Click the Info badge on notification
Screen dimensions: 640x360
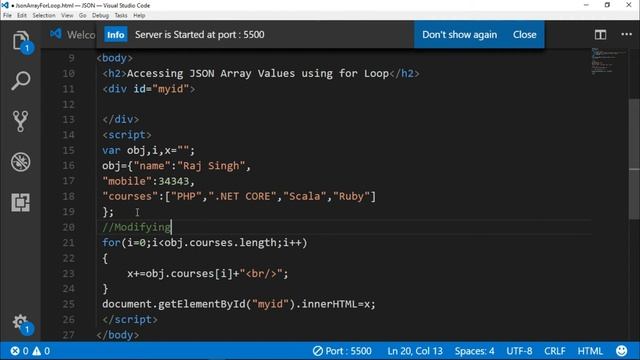116,35
